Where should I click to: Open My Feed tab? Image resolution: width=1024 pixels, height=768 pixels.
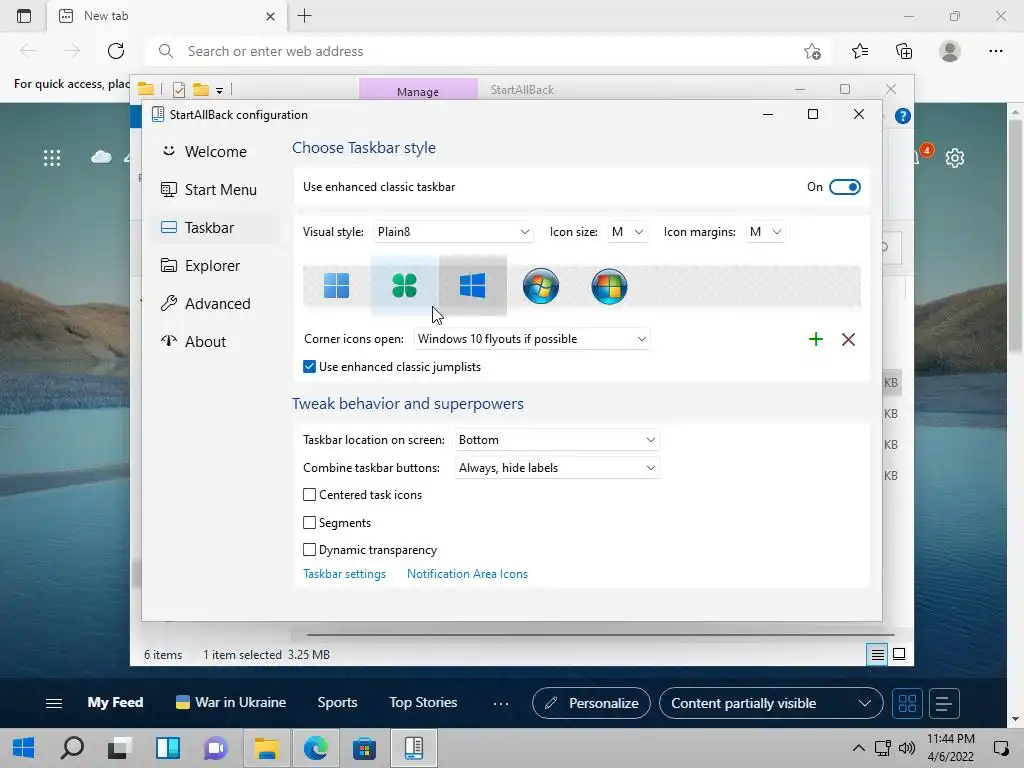[116, 703]
